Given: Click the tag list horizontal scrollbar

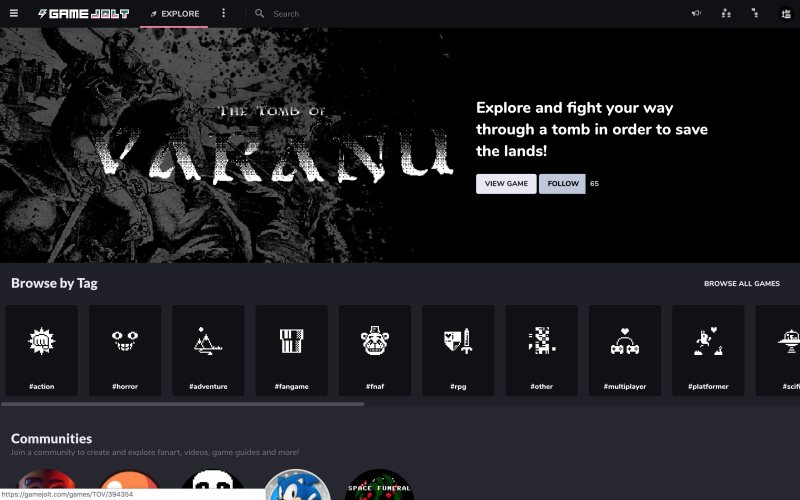Looking at the screenshot, I should (x=183, y=404).
